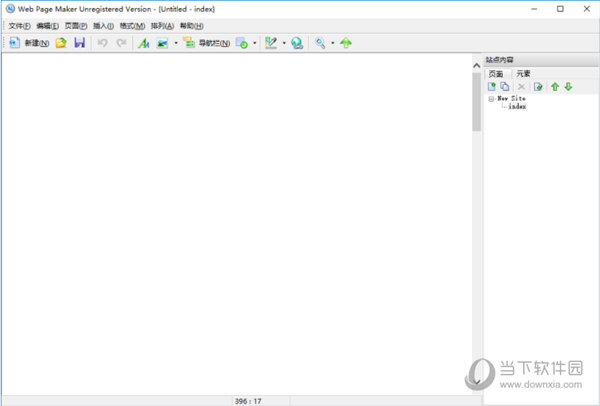Click the green up-arrow publish icon

pos(346,43)
